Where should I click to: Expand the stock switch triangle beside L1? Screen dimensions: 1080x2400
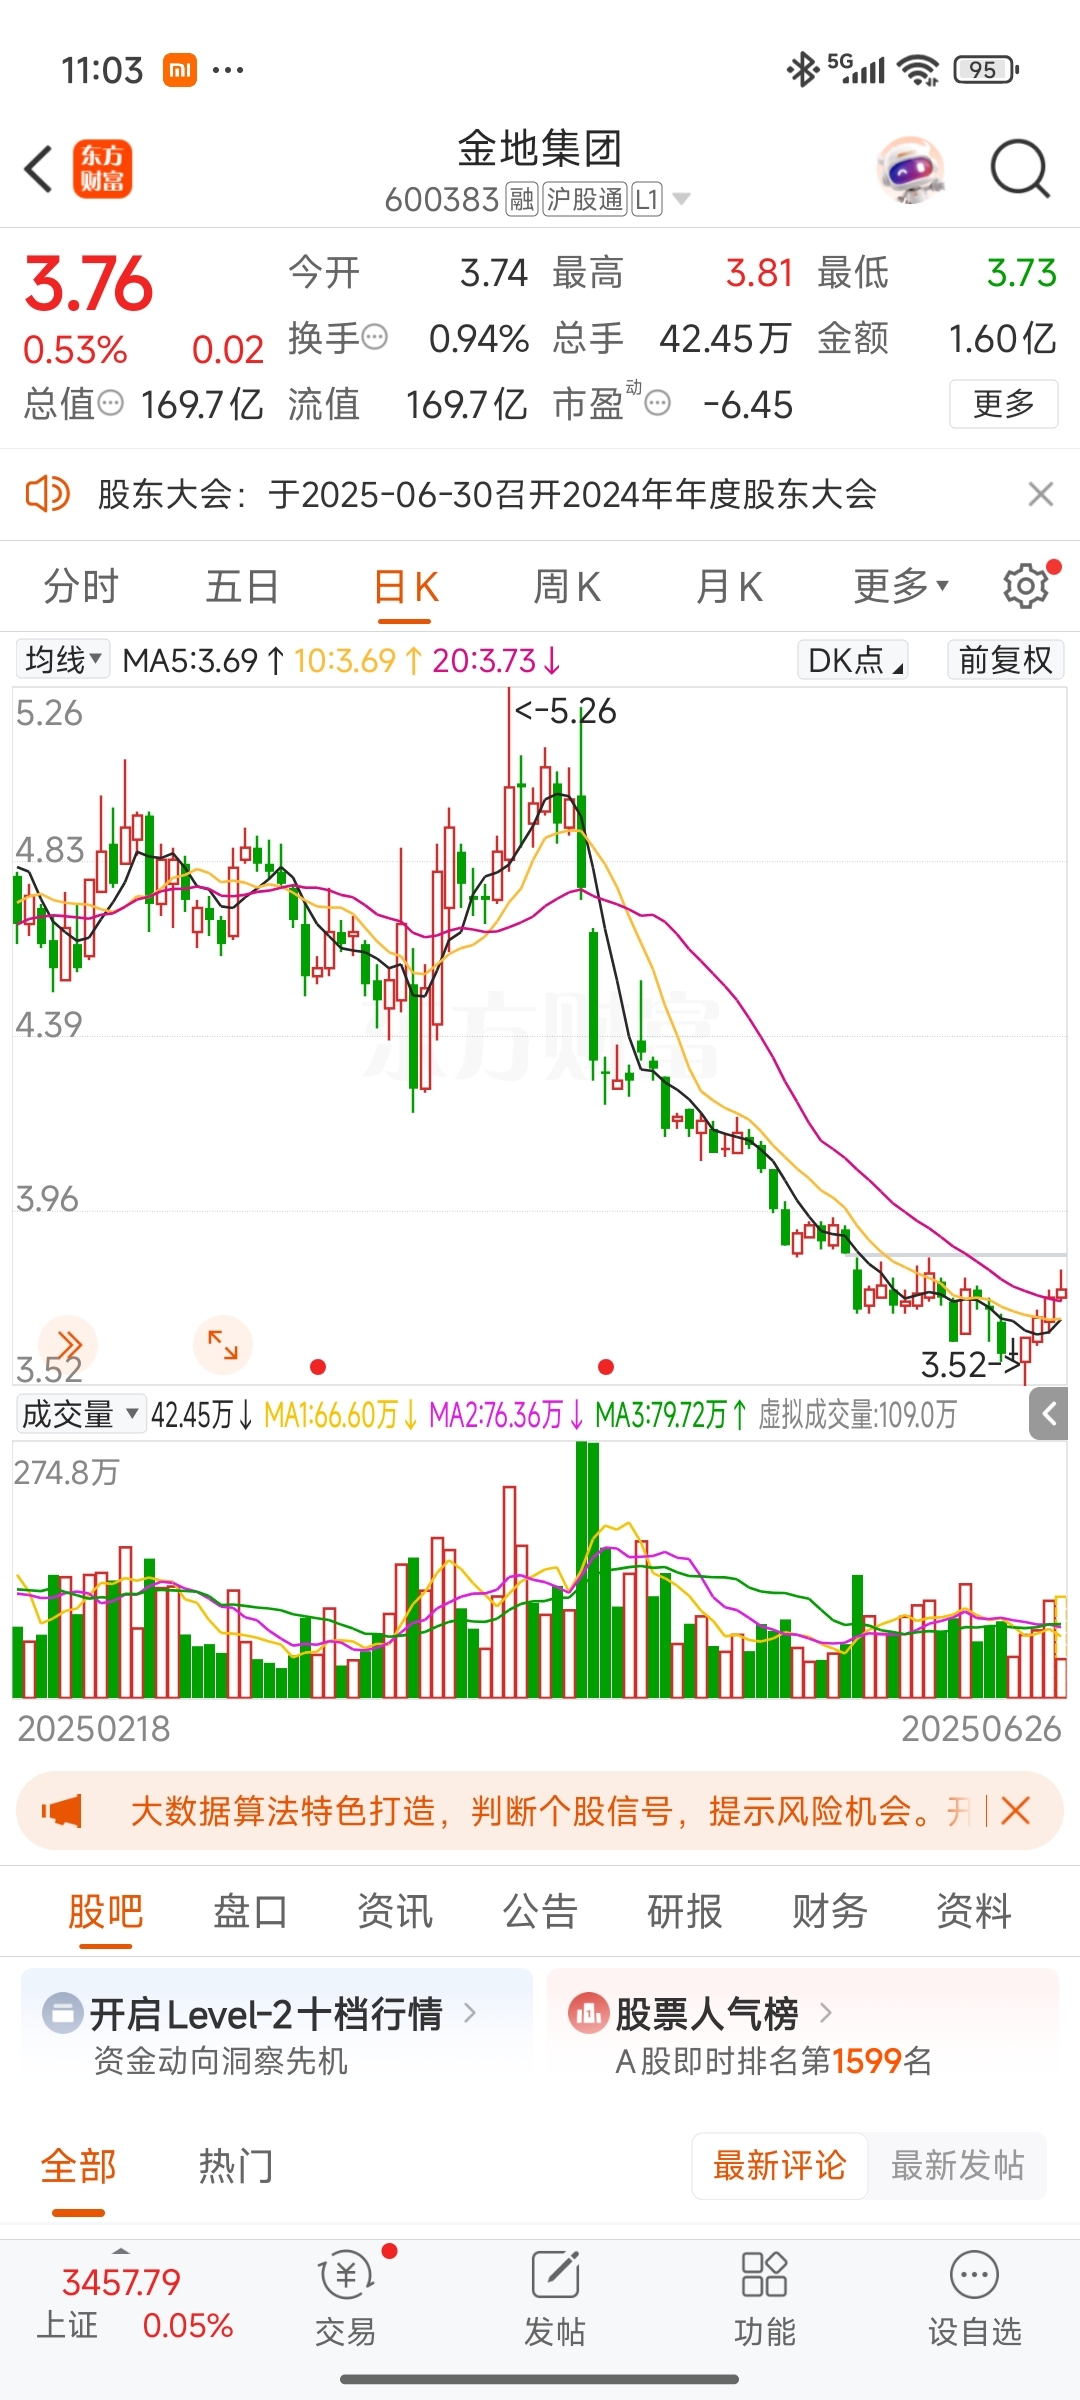pyautogui.click(x=682, y=199)
